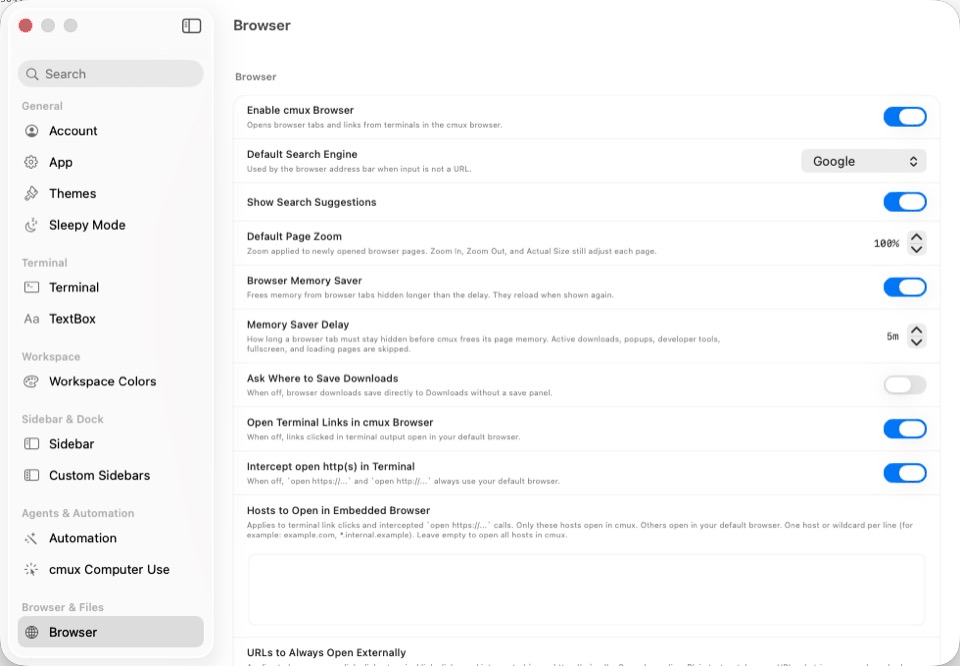Click the Default Search Engine label
Viewport: 960px width, 666px height.
[x=302, y=154]
